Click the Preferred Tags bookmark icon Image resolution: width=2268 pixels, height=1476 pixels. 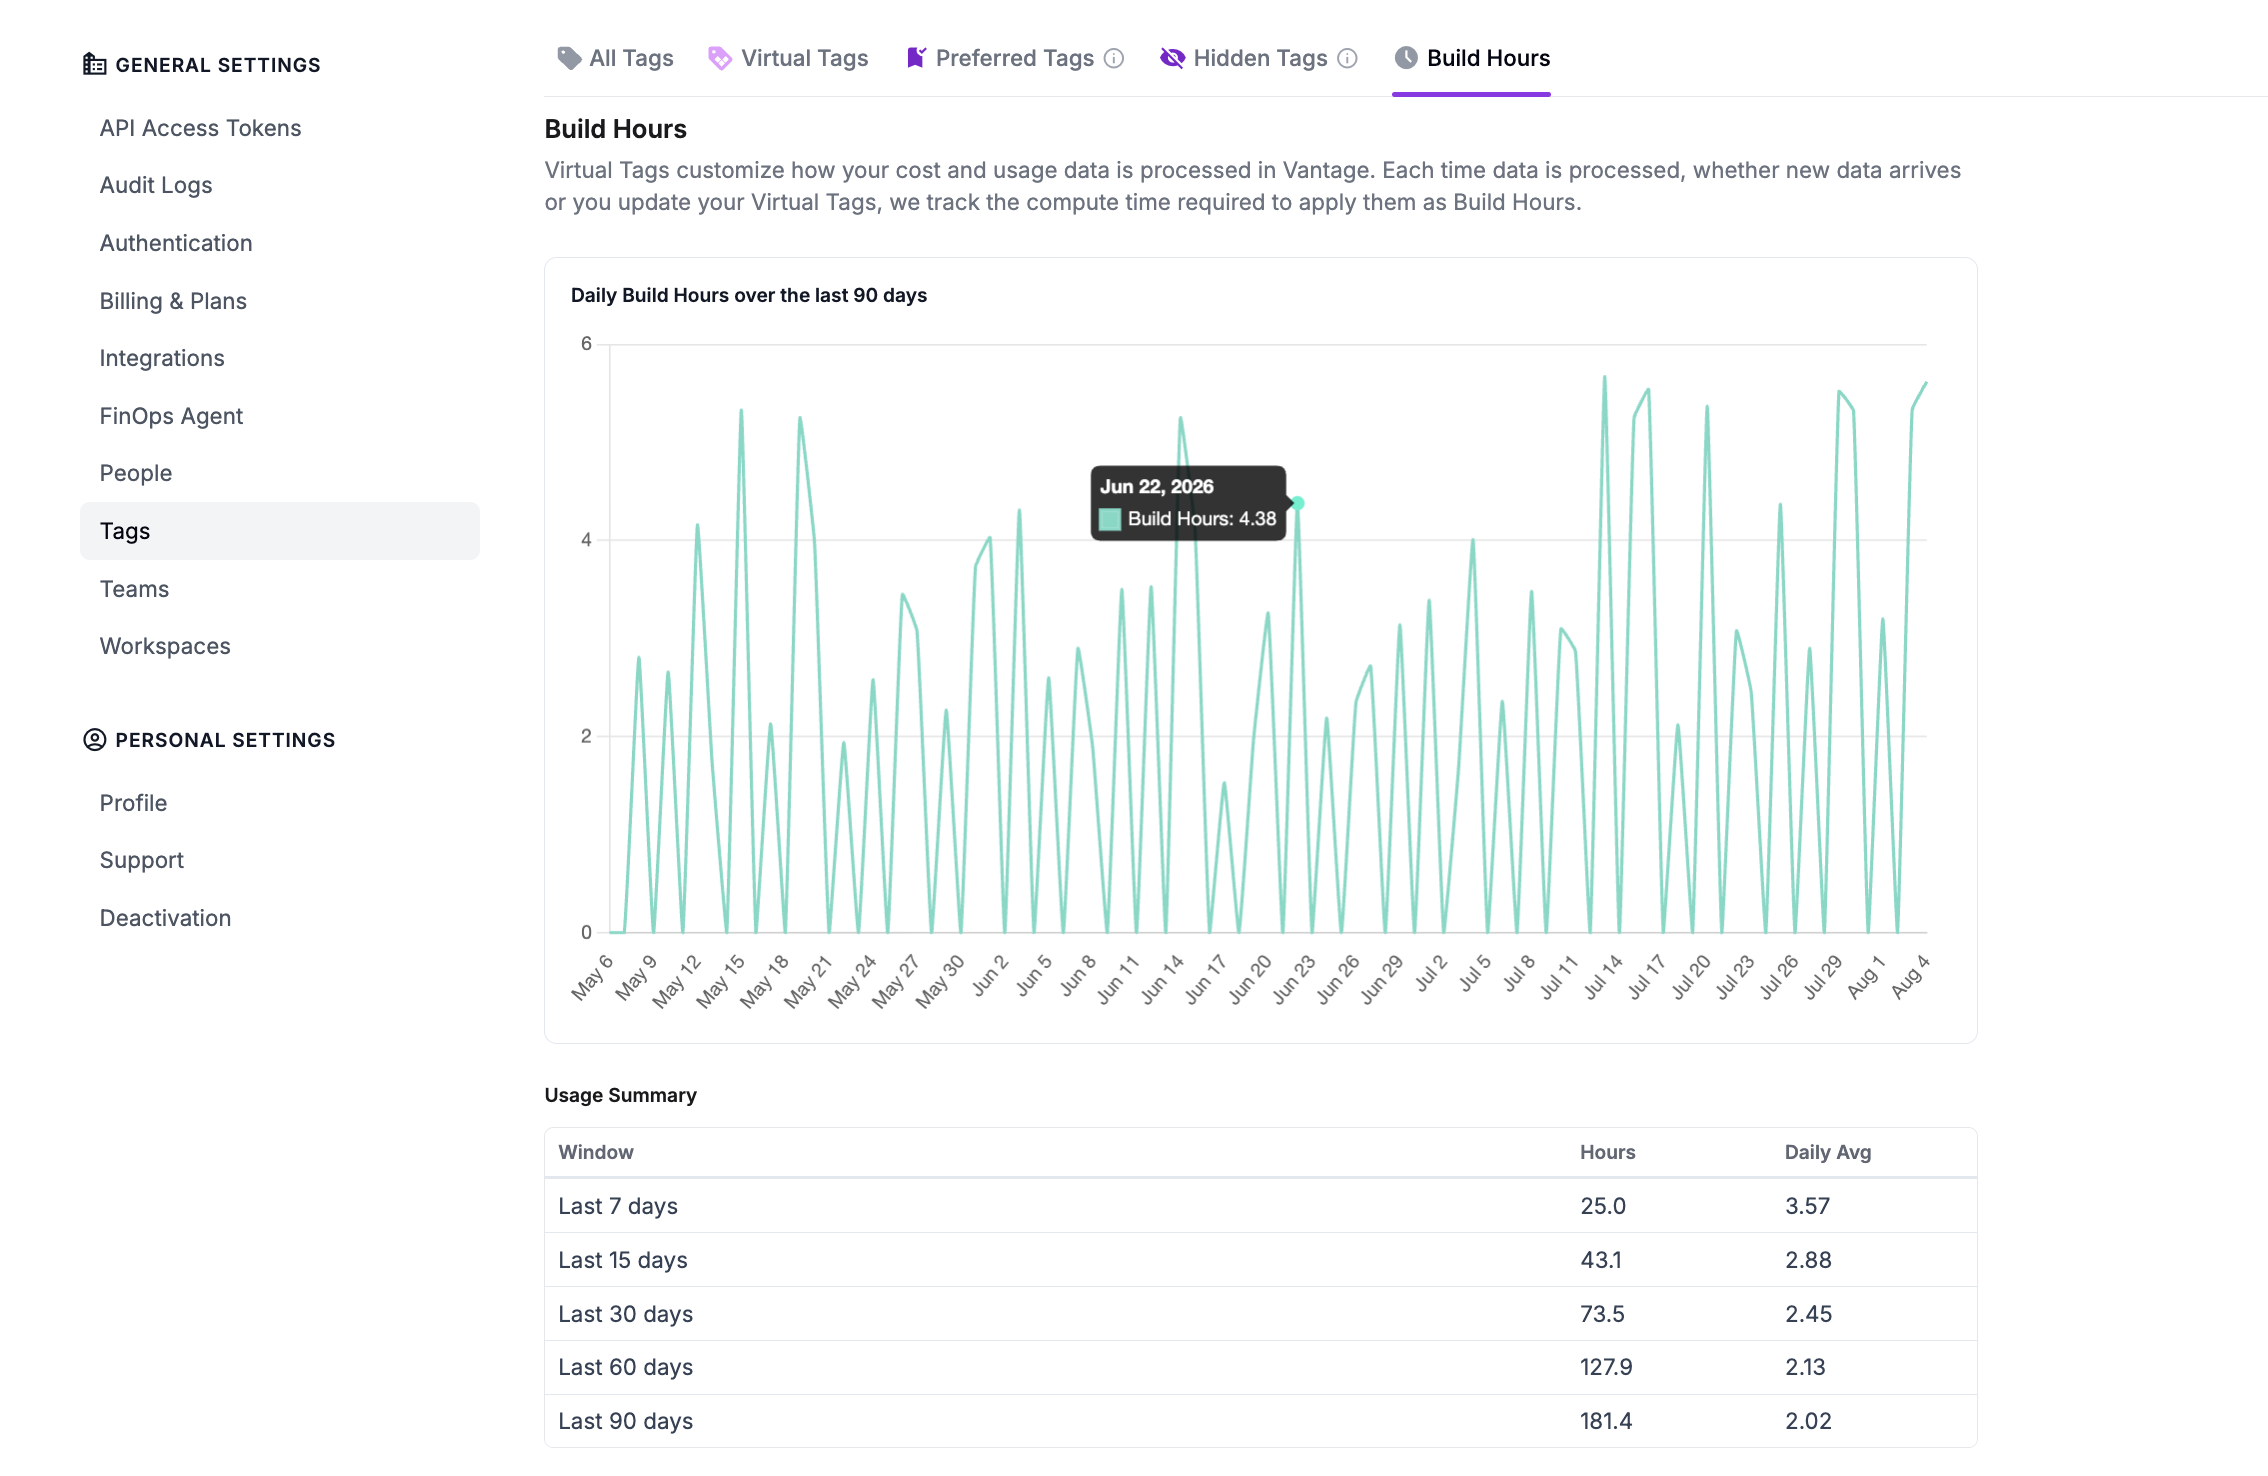point(916,58)
